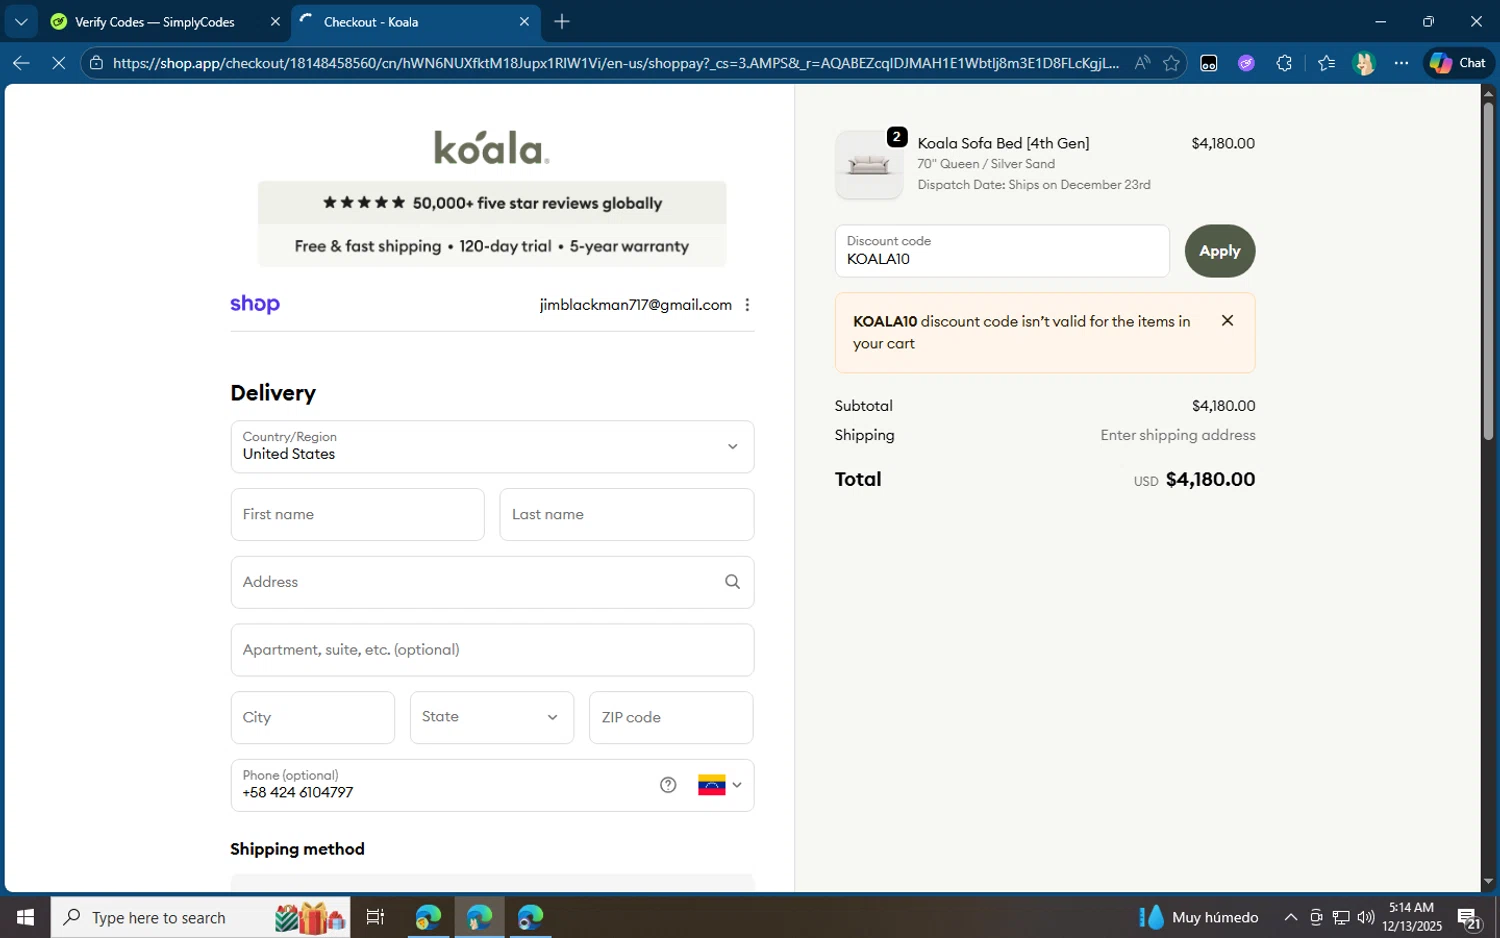Show the phone help question mark

point(668,785)
